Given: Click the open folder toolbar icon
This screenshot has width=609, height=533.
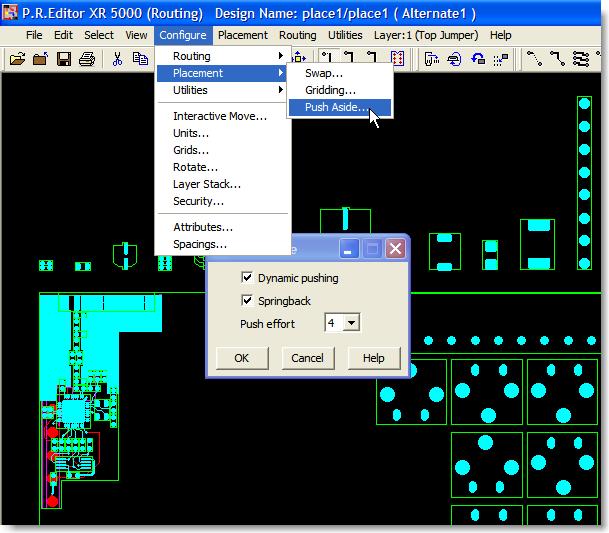Looking at the screenshot, I should (17, 59).
